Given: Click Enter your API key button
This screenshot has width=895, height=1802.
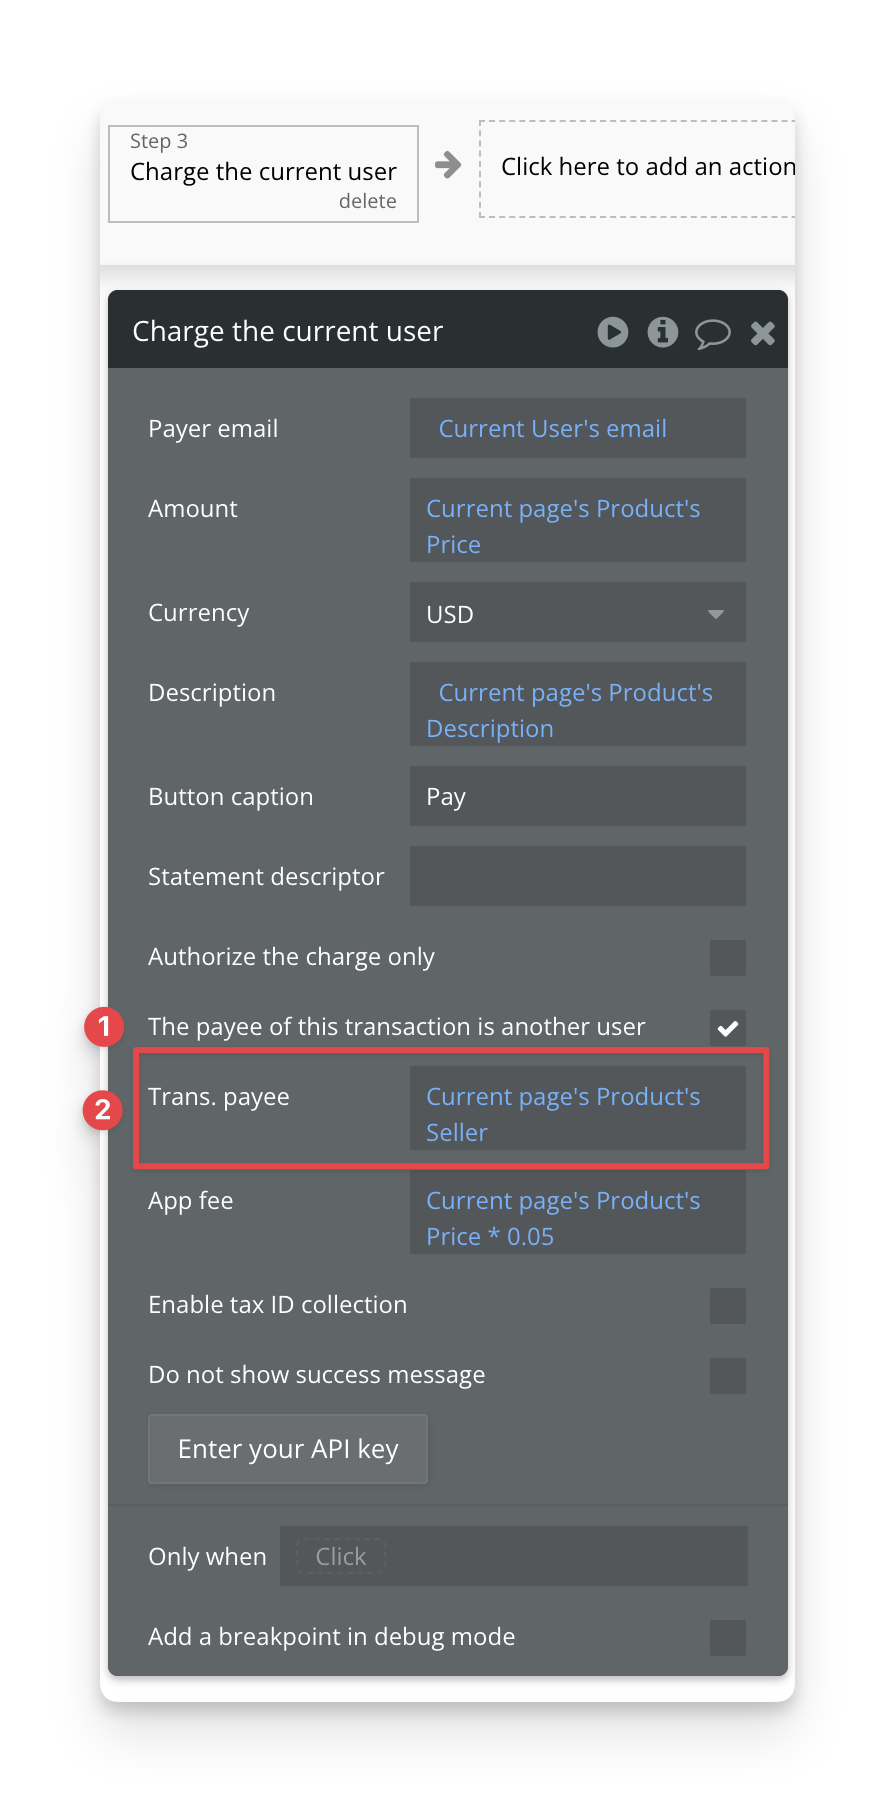Looking at the screenshot, I should point(288,1449).
